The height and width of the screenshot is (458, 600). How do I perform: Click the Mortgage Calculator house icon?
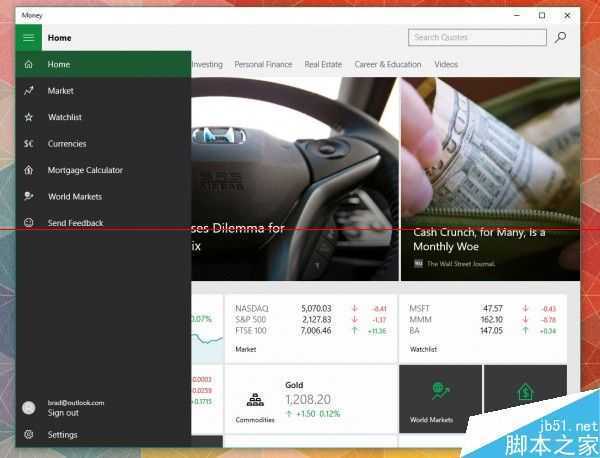(x=29, y=170)
